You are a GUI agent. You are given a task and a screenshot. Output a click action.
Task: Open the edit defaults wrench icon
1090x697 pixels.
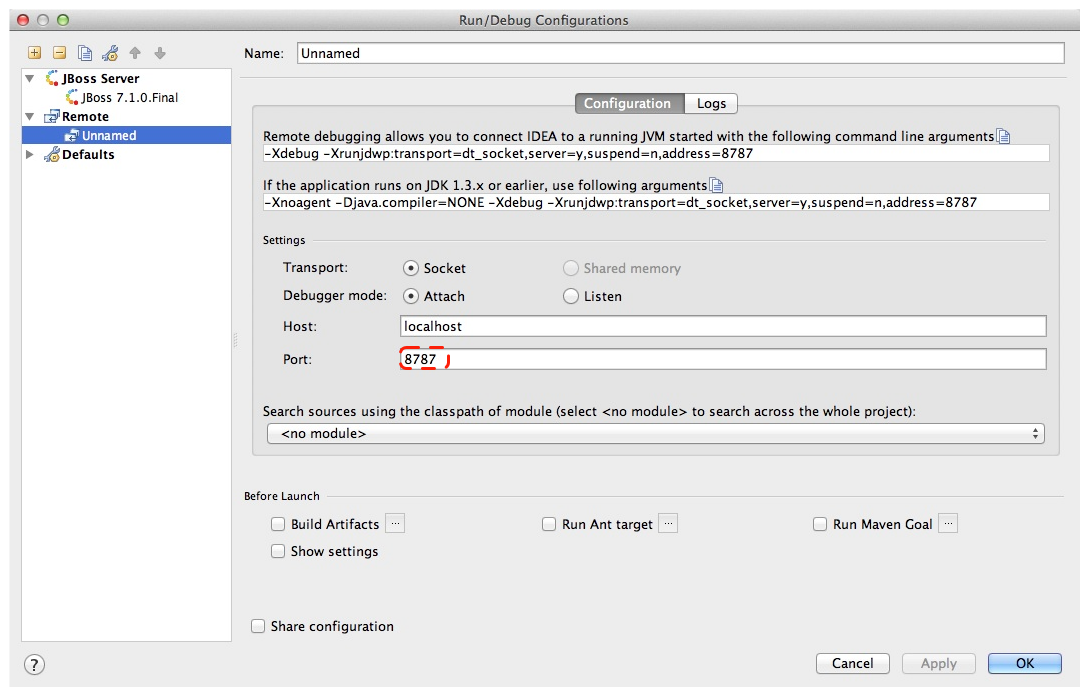[x=110, y=53]
